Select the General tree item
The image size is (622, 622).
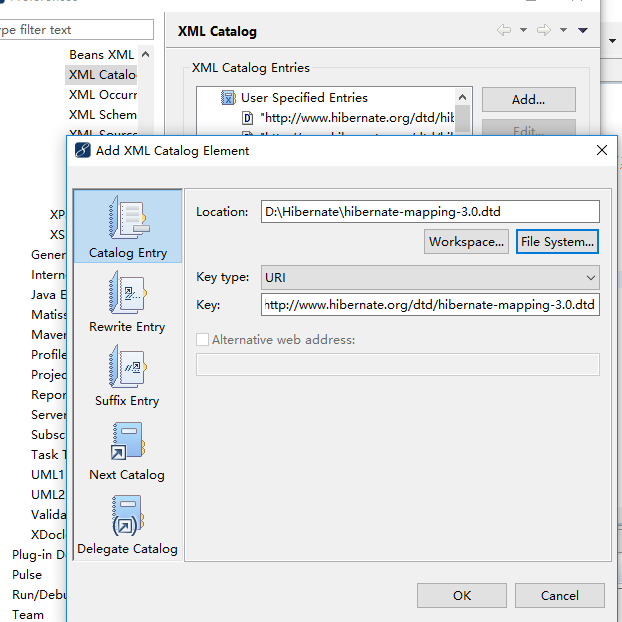pos(48,255)
